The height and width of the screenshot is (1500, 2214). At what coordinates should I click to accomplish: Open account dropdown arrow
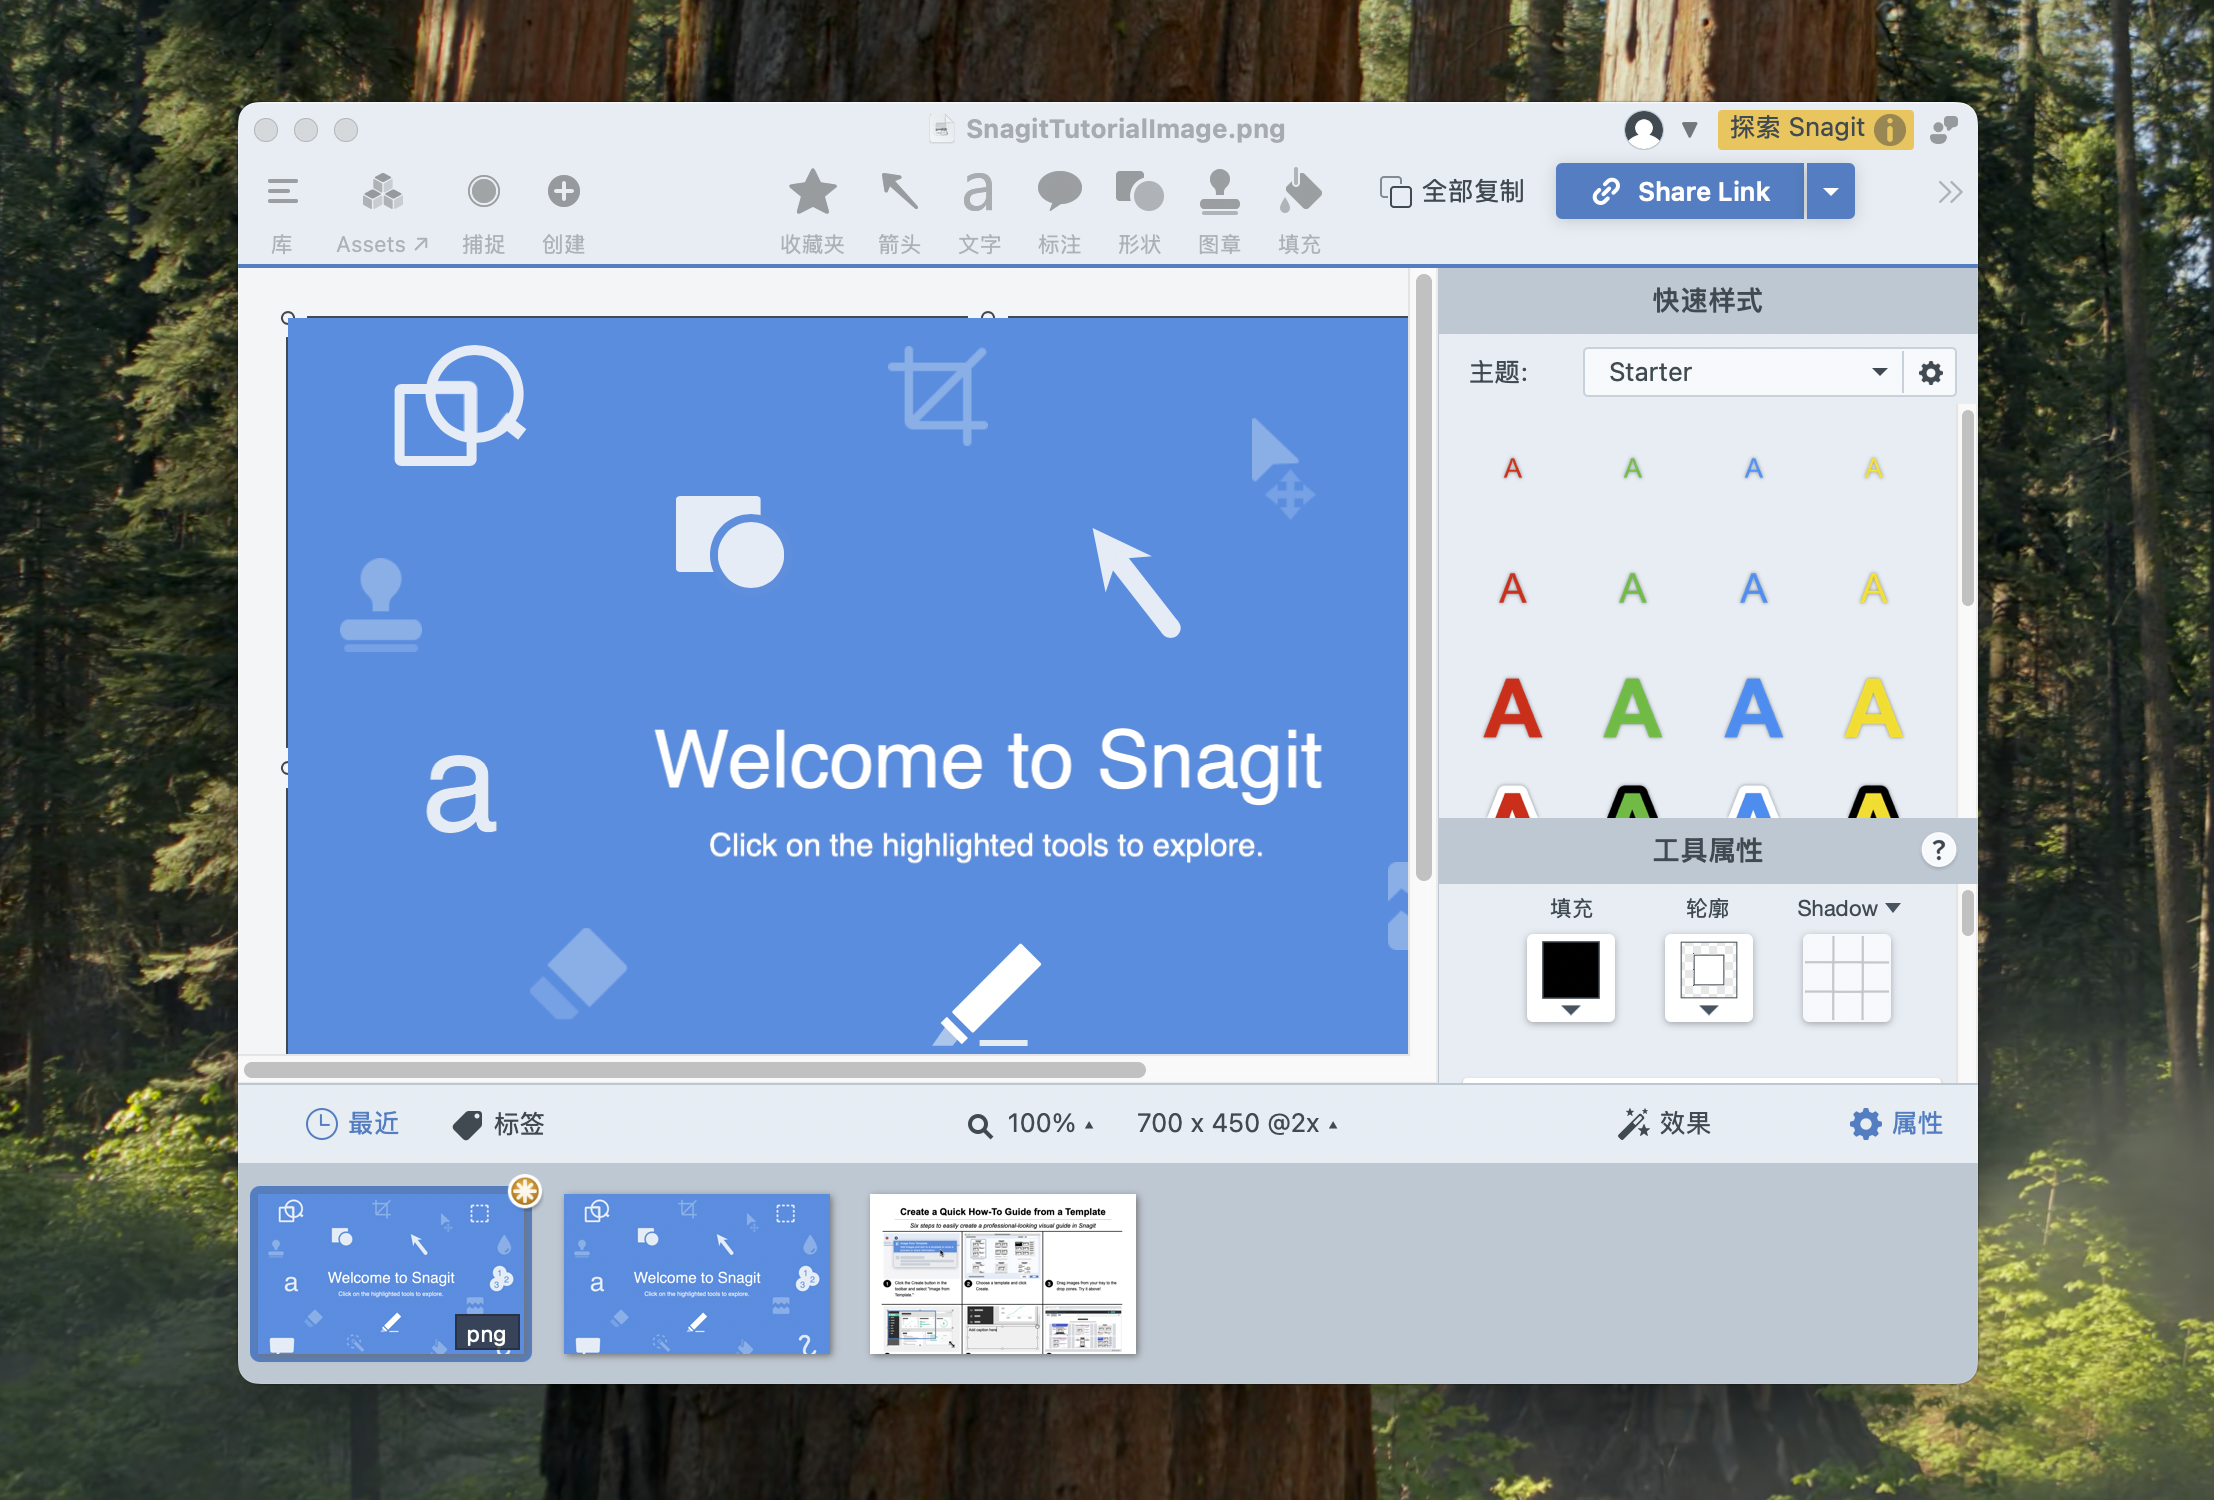(1690, 129)
